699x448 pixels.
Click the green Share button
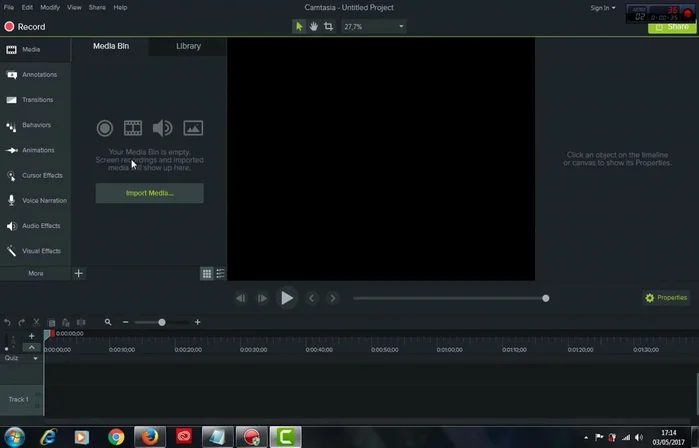(x=672, y=27)
